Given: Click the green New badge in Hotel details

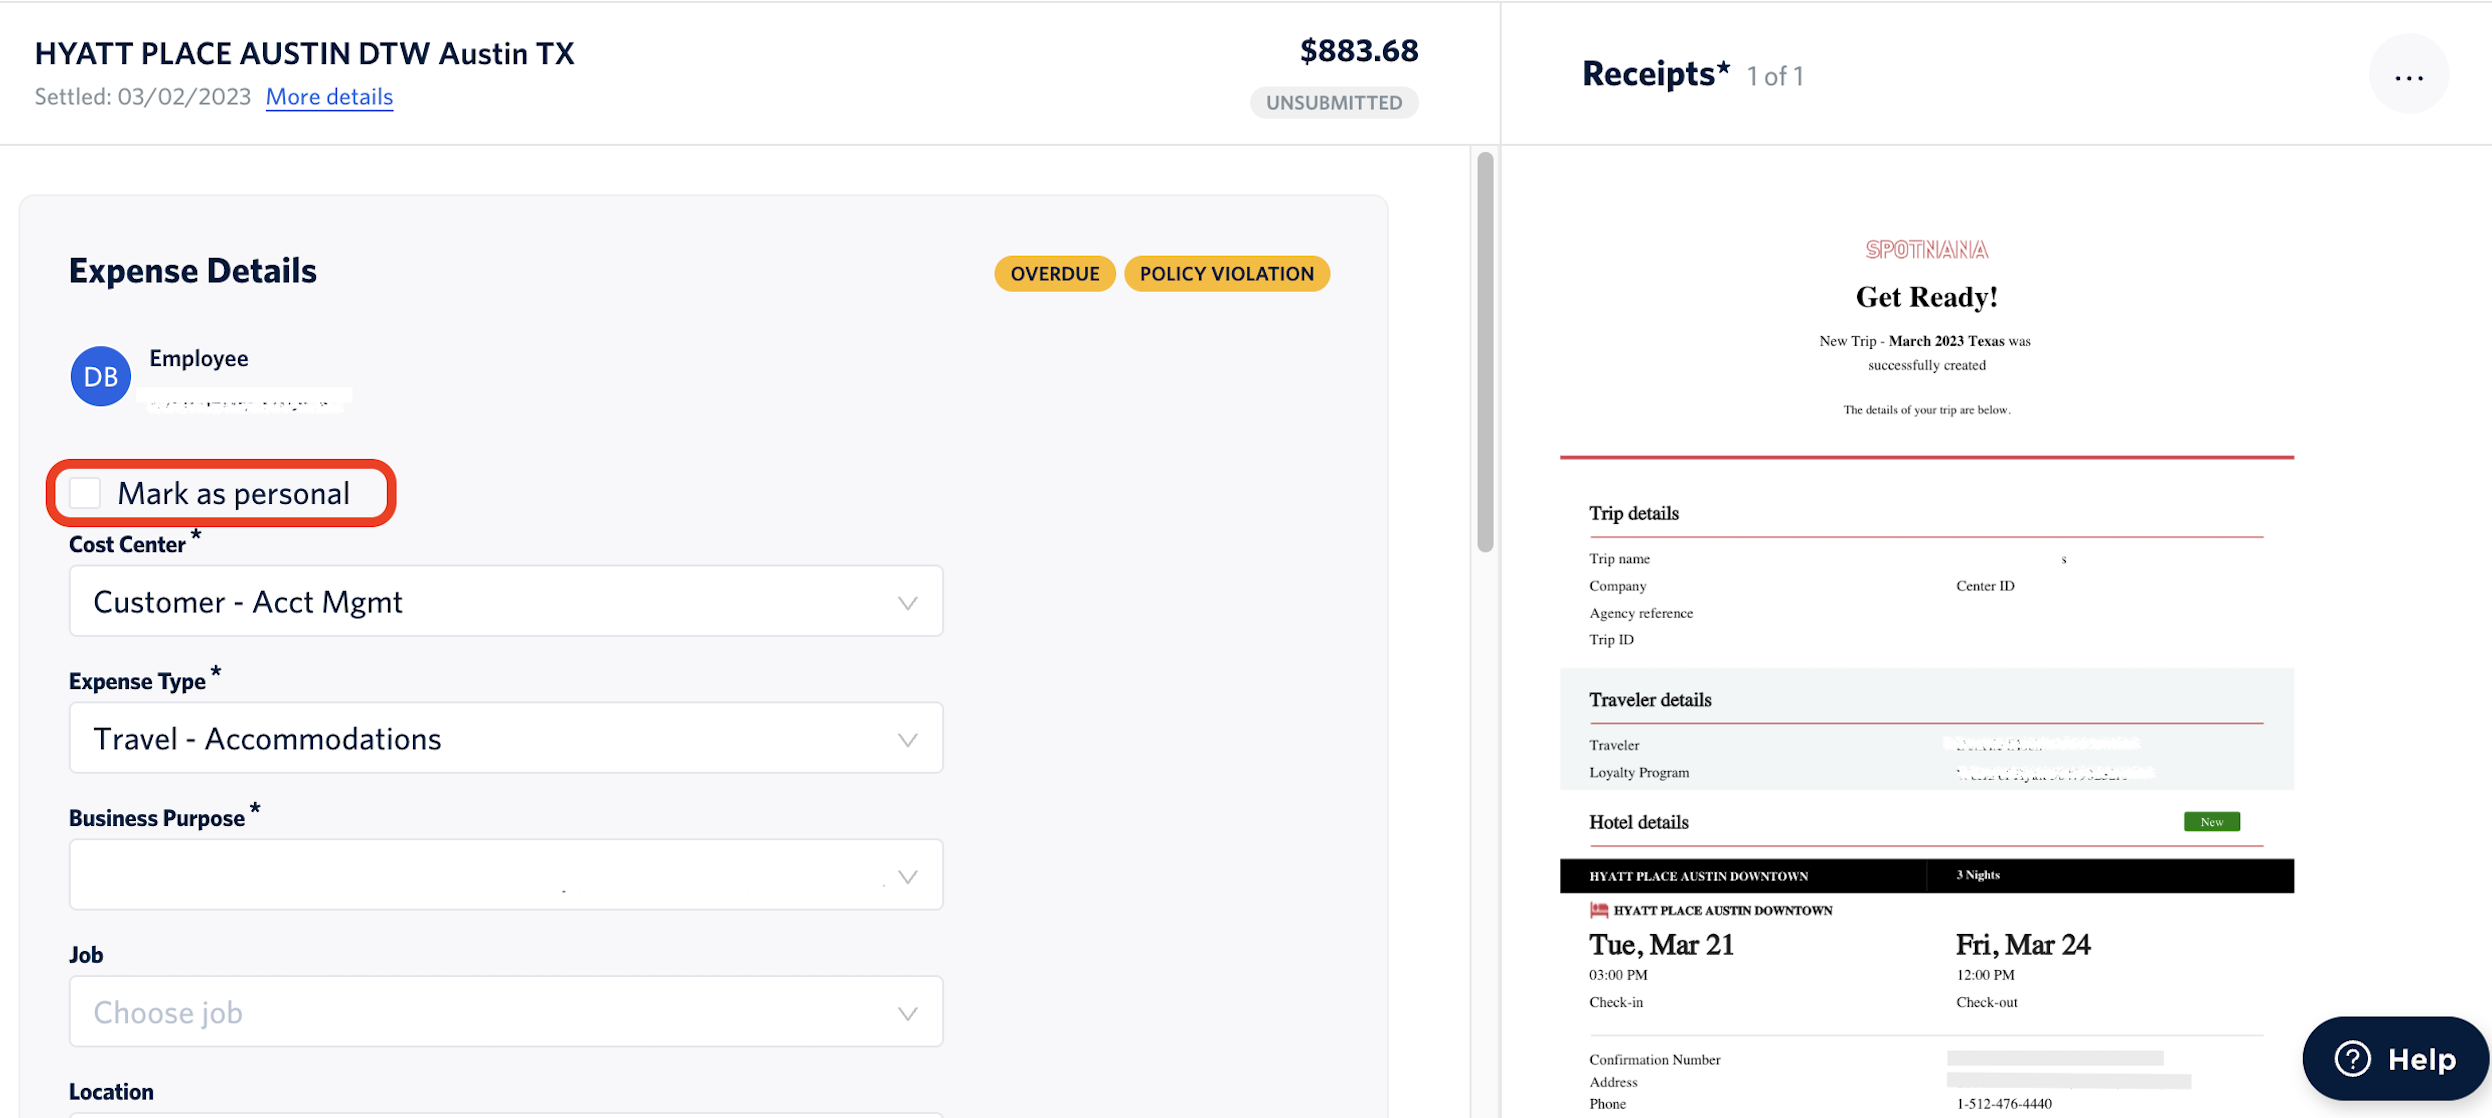Looking at the screenshot, I should pyautogui.click(x=2211, y=822).
